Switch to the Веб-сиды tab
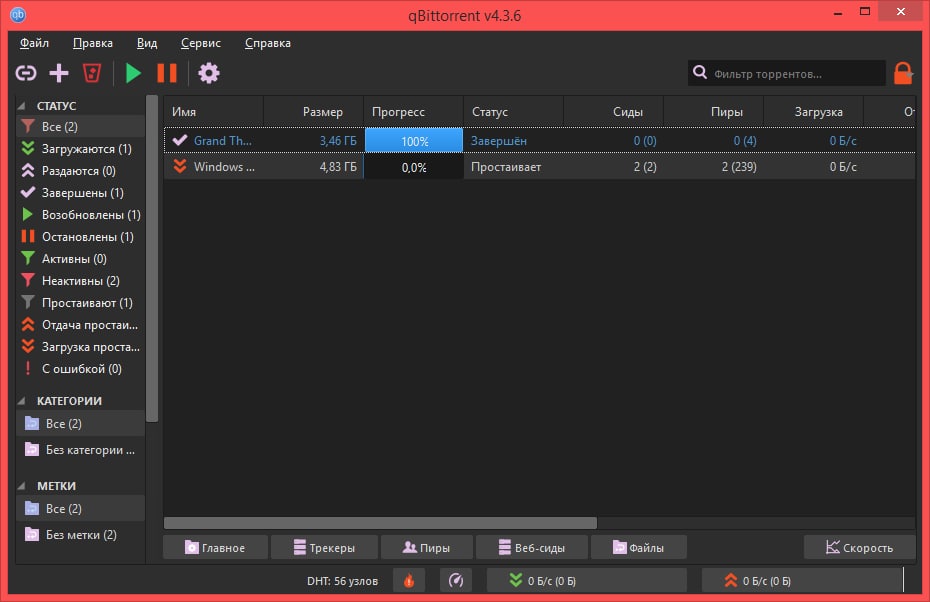The image size is (930, 602). [532, 547]
